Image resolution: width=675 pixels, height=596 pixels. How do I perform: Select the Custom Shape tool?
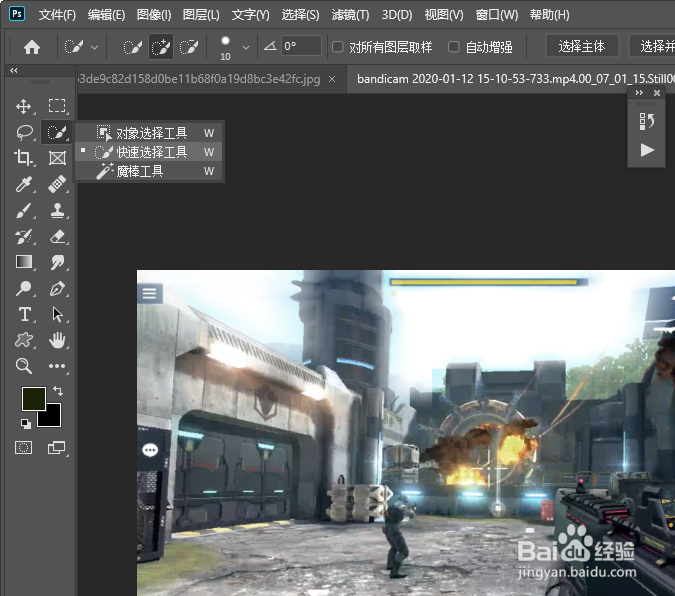[x=23, y=340]
